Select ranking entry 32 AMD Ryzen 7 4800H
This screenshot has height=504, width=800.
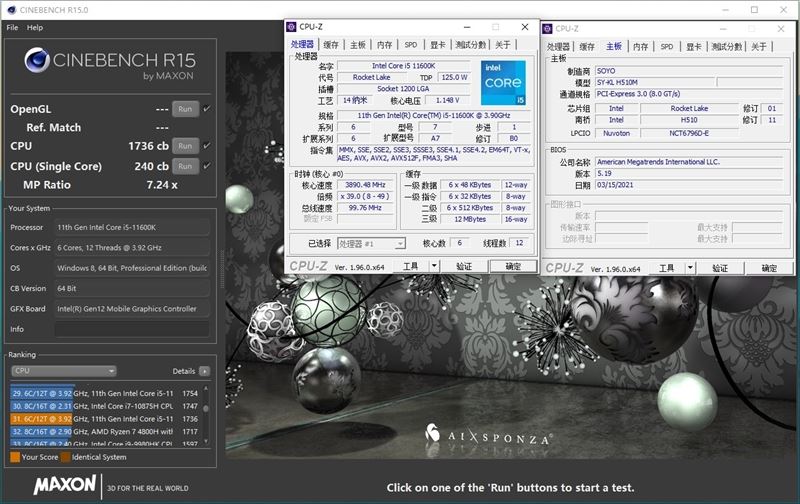(105, 432)
